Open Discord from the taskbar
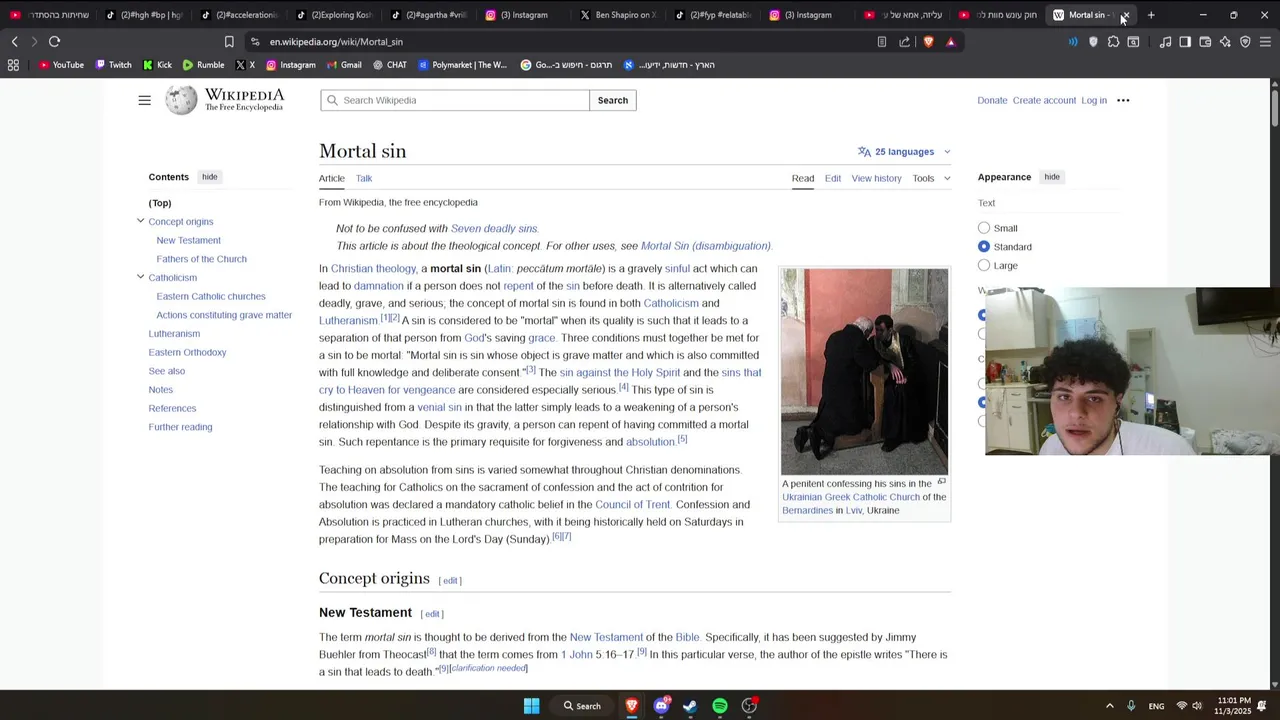This screenshot has height=720, width=1280. [x=661, y=706]
